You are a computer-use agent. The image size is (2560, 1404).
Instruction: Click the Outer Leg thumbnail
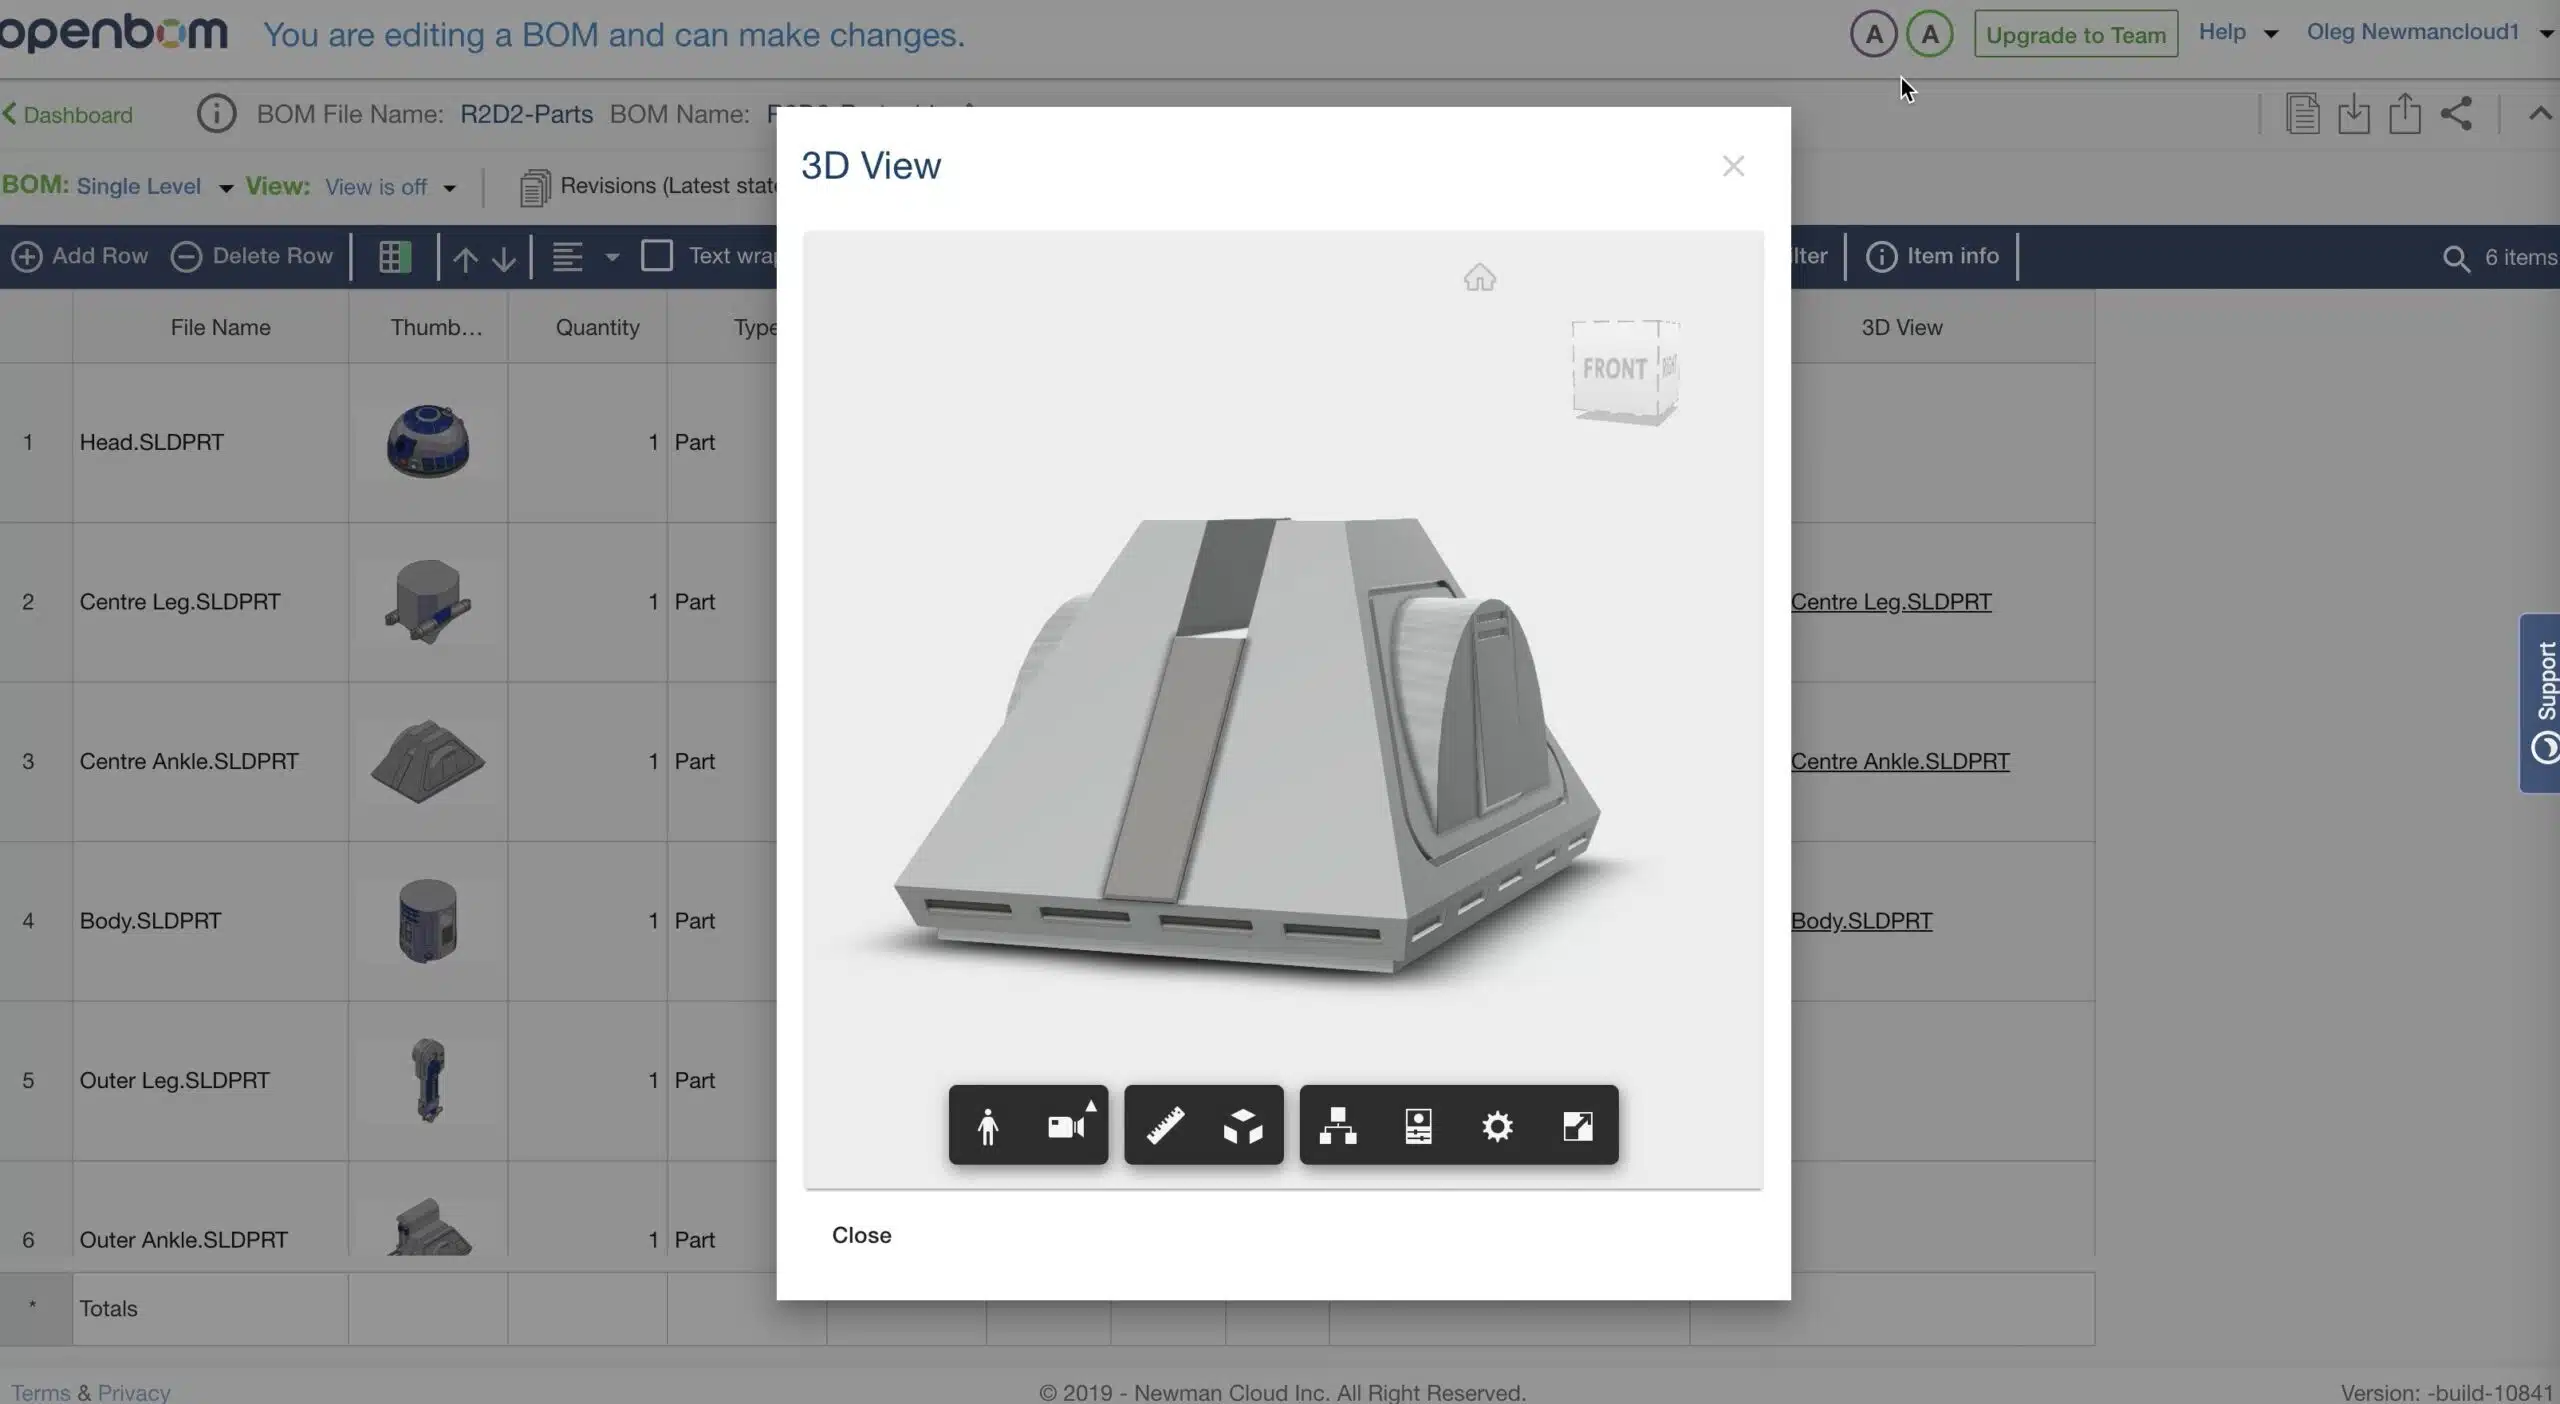pyautogui.click(x=428, y=1080)
